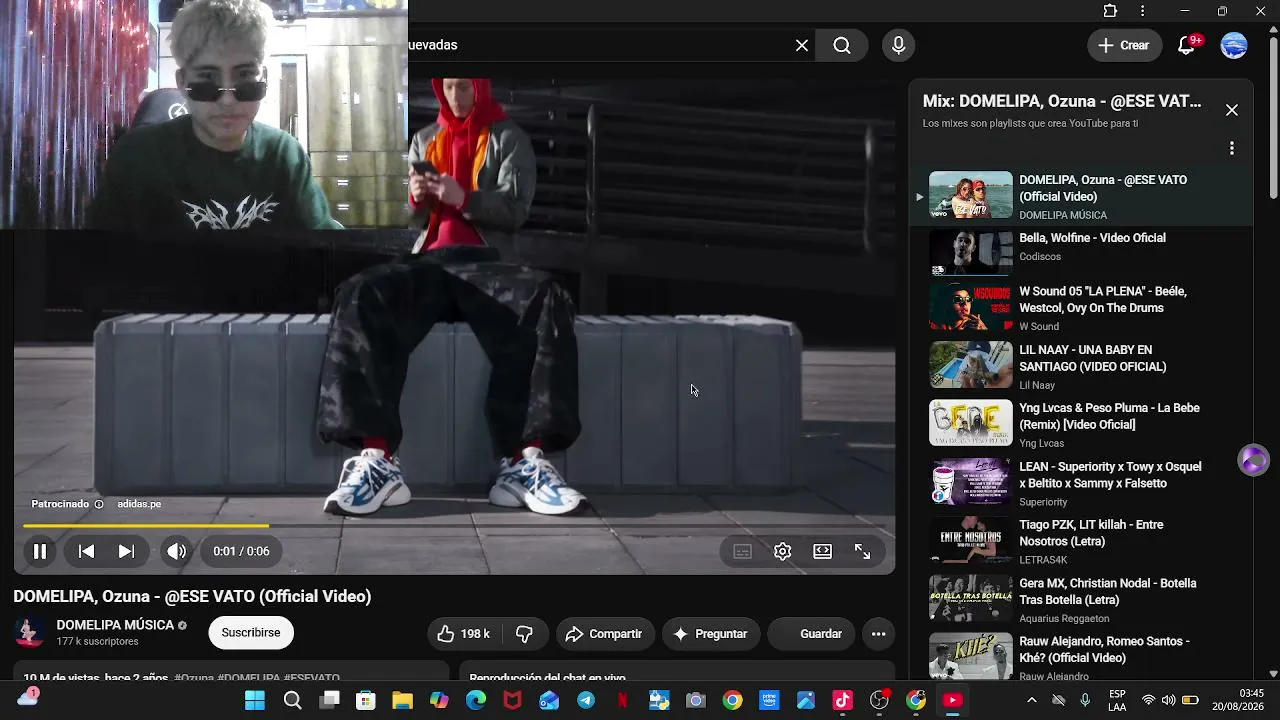Play Tiago PZK, LIT killah - Entre Nosotros
This screenshot has width=1280, height=720.
(x=1080, y=541)
